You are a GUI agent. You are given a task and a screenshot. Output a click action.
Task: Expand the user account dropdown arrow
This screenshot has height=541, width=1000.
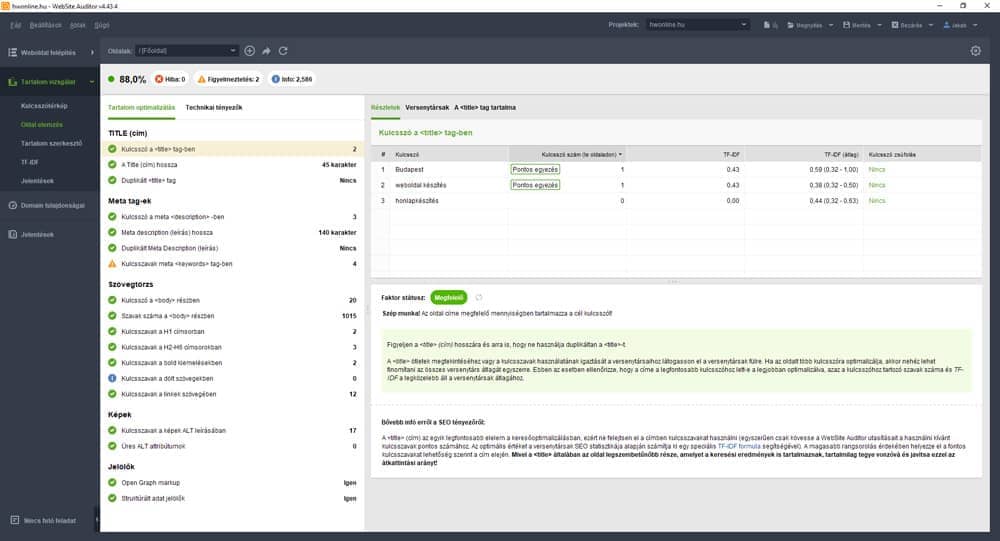click(975, 25)
